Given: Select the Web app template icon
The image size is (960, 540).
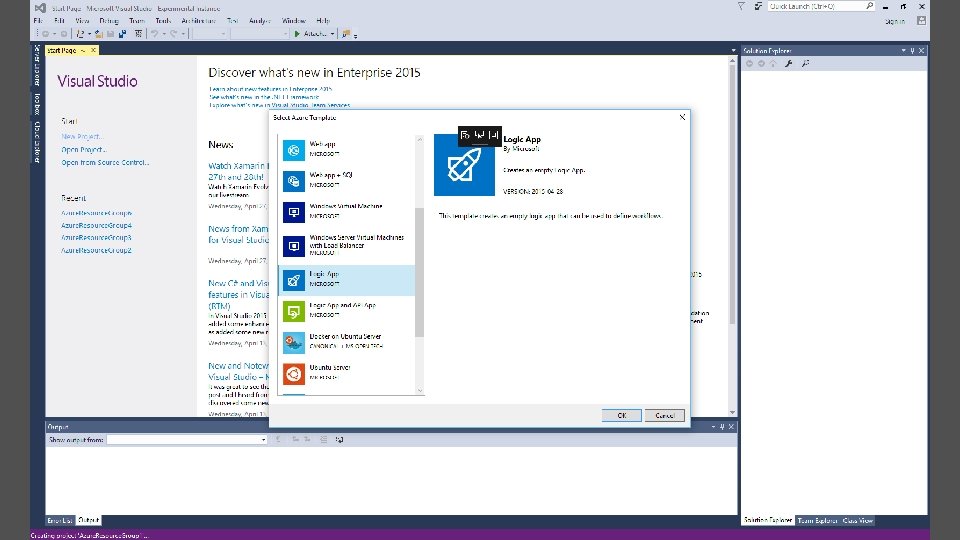Looking at the screenshot, I should [294, 150].
